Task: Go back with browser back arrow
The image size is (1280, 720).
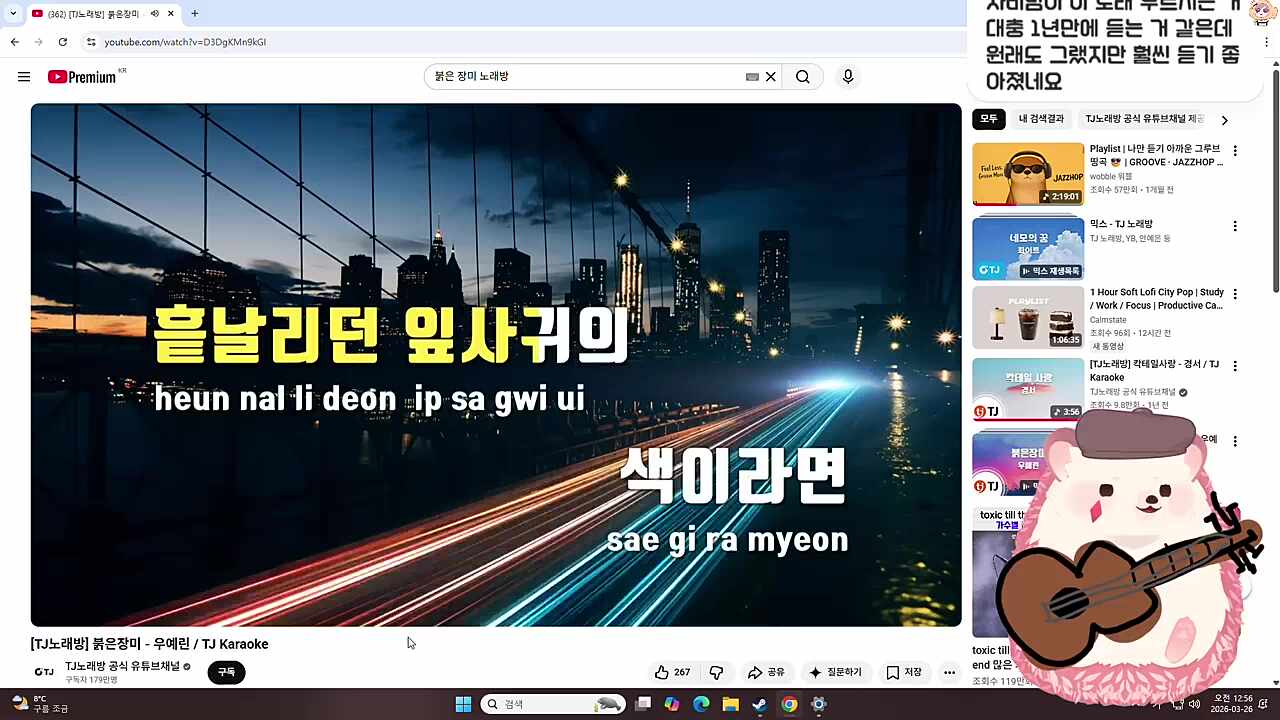Action: 15,42
